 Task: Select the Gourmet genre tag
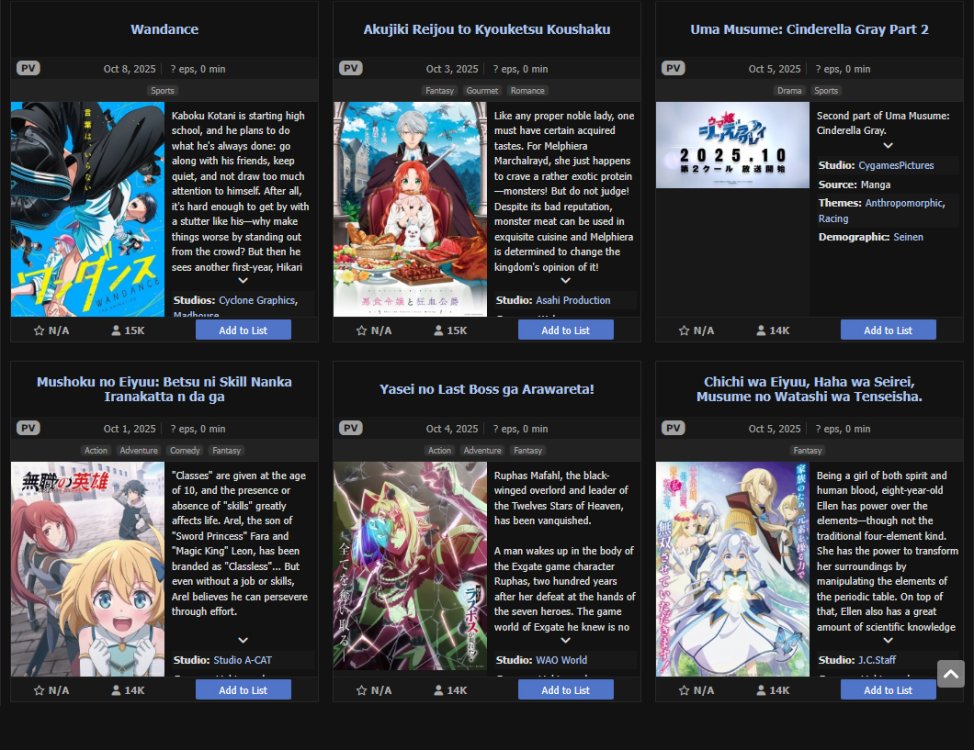(x=482, y=91)
